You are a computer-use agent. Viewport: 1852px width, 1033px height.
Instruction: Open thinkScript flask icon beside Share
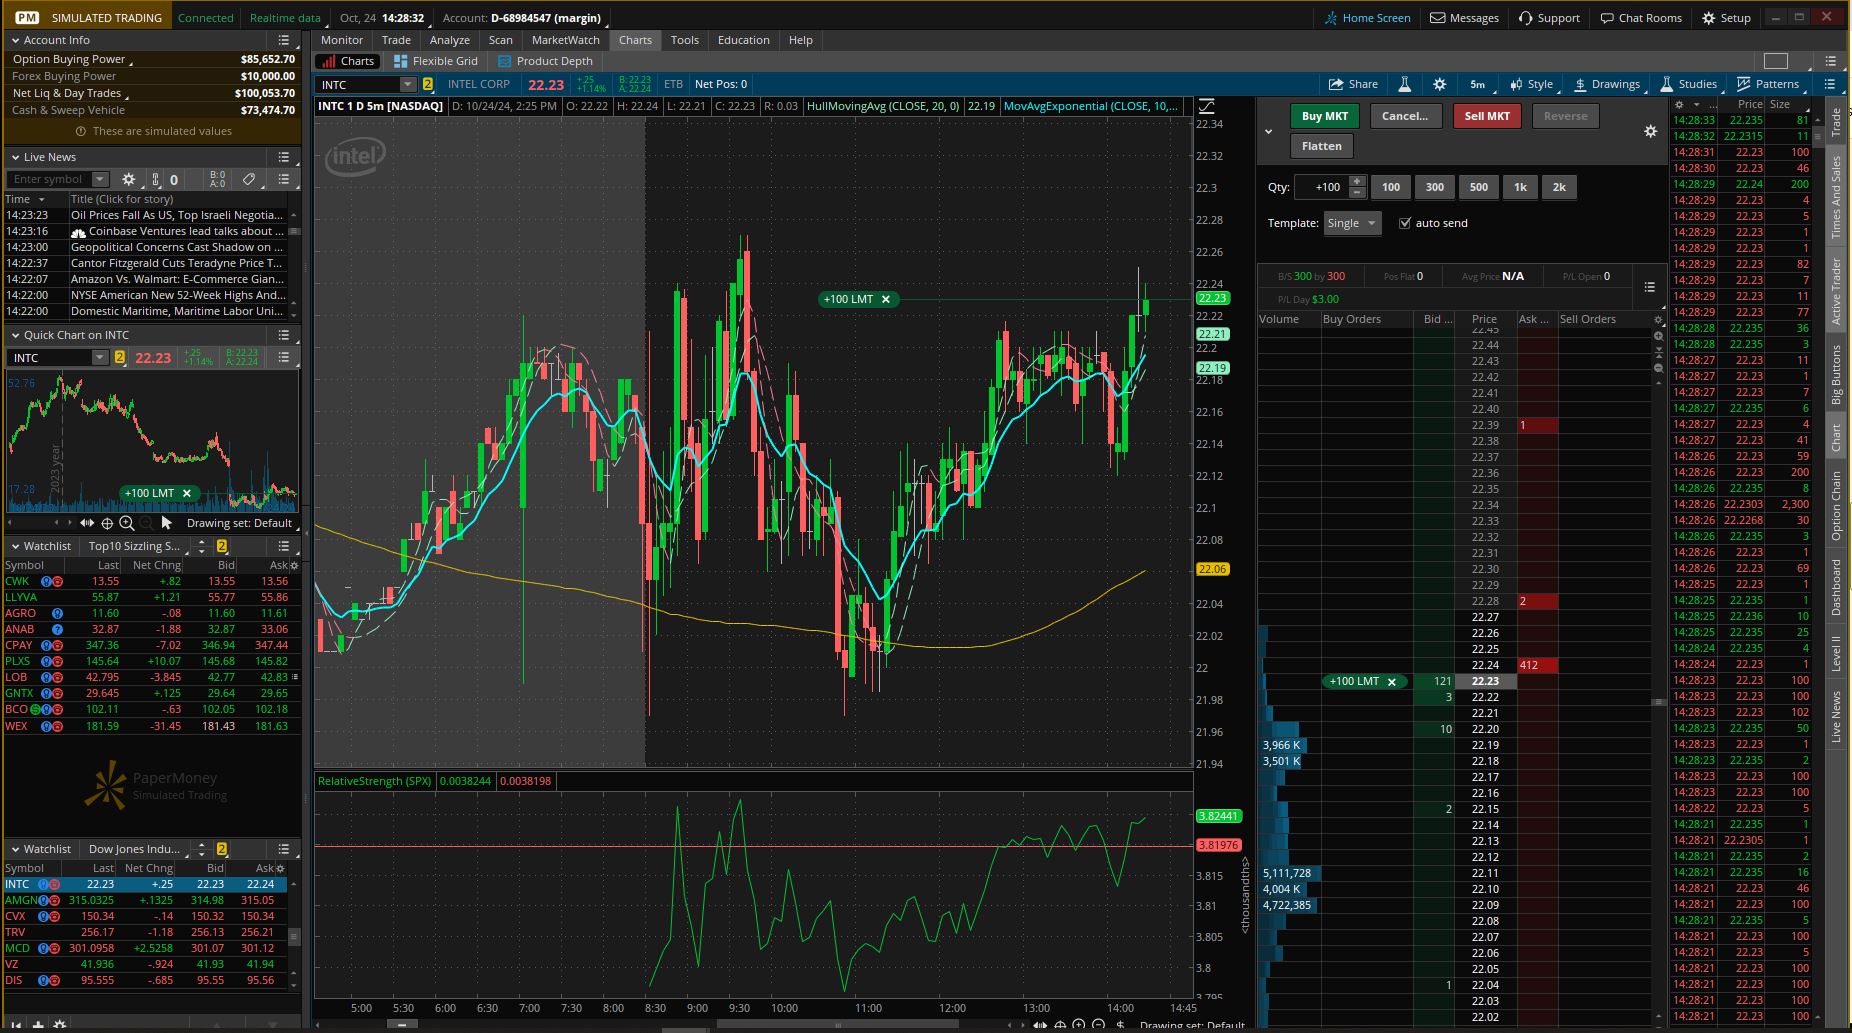click(1404, 84)
